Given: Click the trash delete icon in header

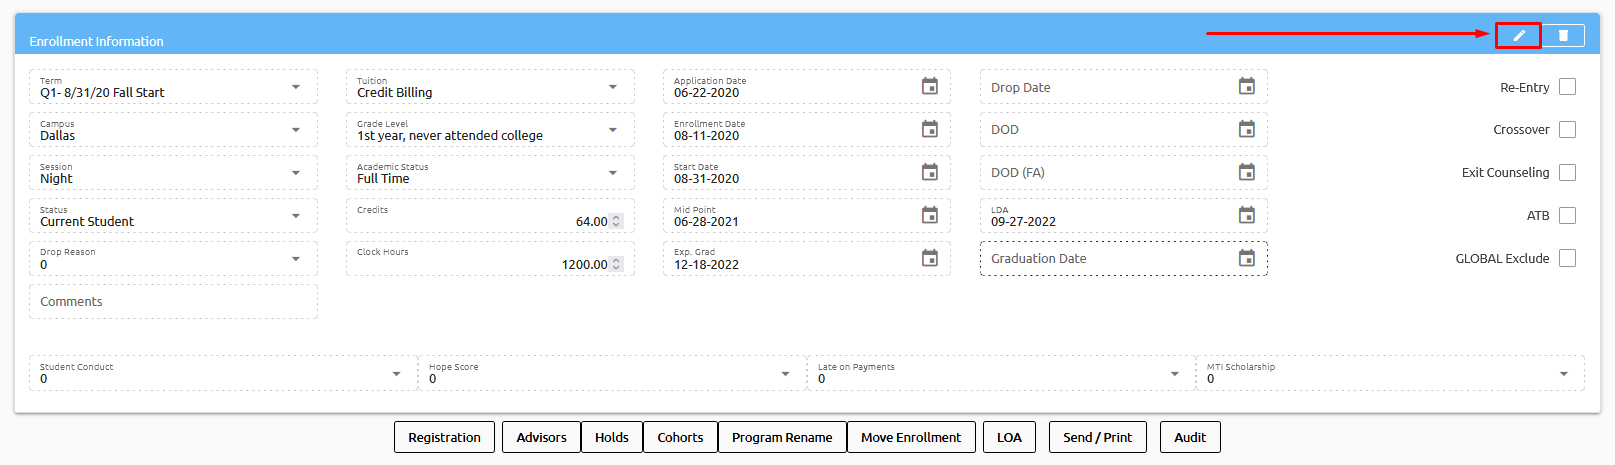Looking at the screenshot, I should point(1563,36).
